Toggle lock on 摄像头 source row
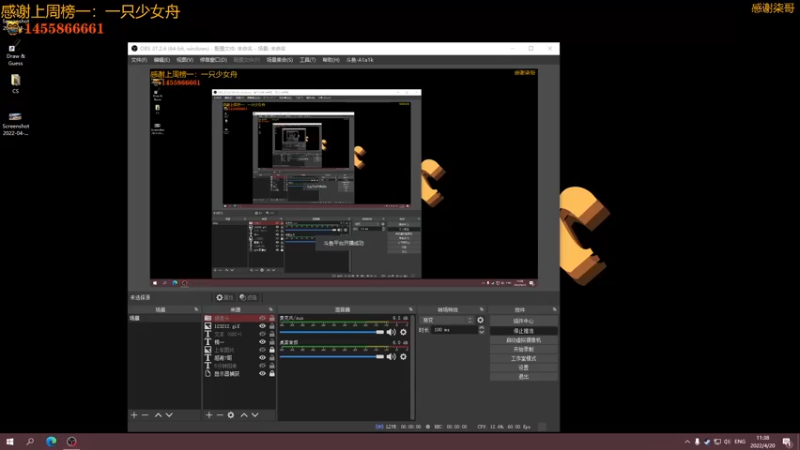 coord(272,318)
